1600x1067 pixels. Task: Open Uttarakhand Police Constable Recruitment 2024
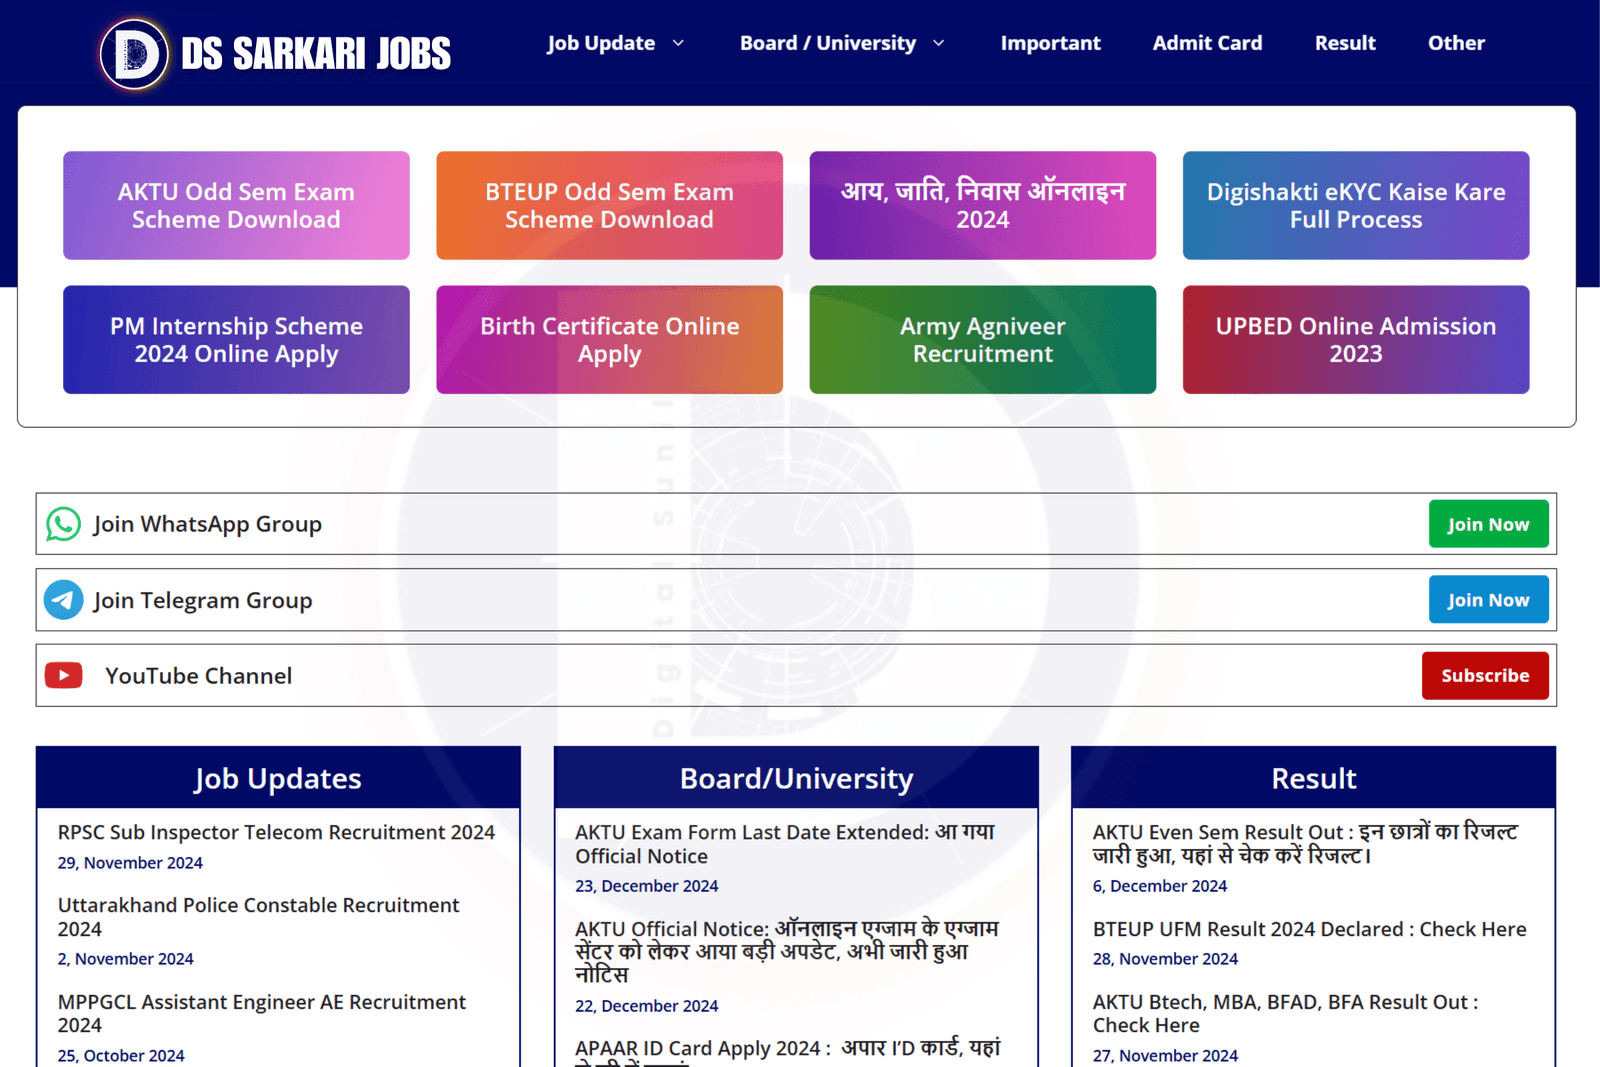pyautogui.click(x=258, y=917)
